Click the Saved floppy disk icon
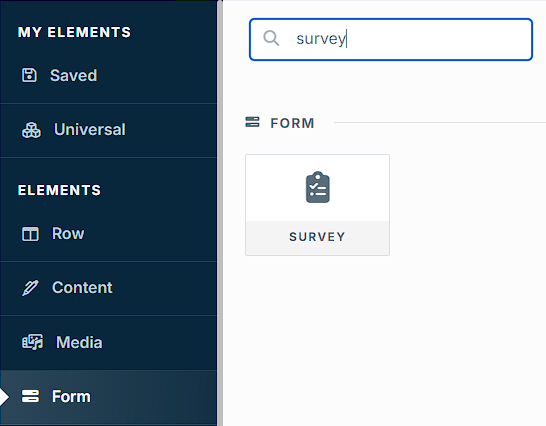The image size is (546, 426). [x=29, y=75]
